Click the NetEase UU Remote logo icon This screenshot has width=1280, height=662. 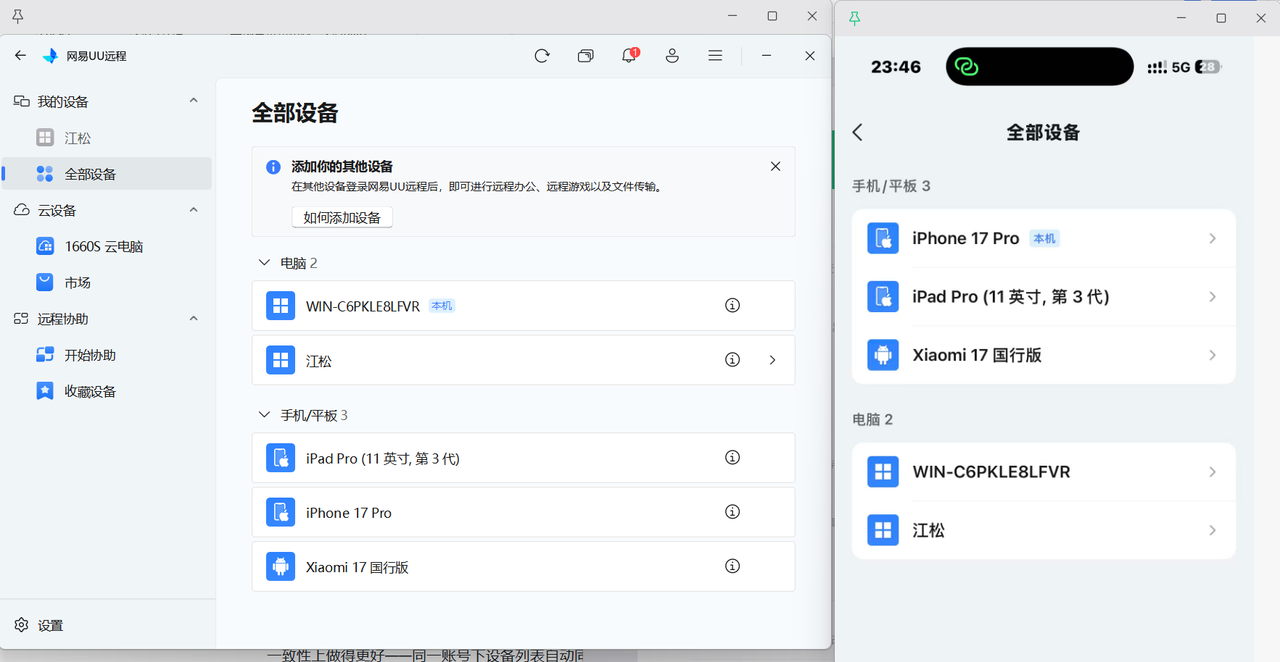[50, 56]
